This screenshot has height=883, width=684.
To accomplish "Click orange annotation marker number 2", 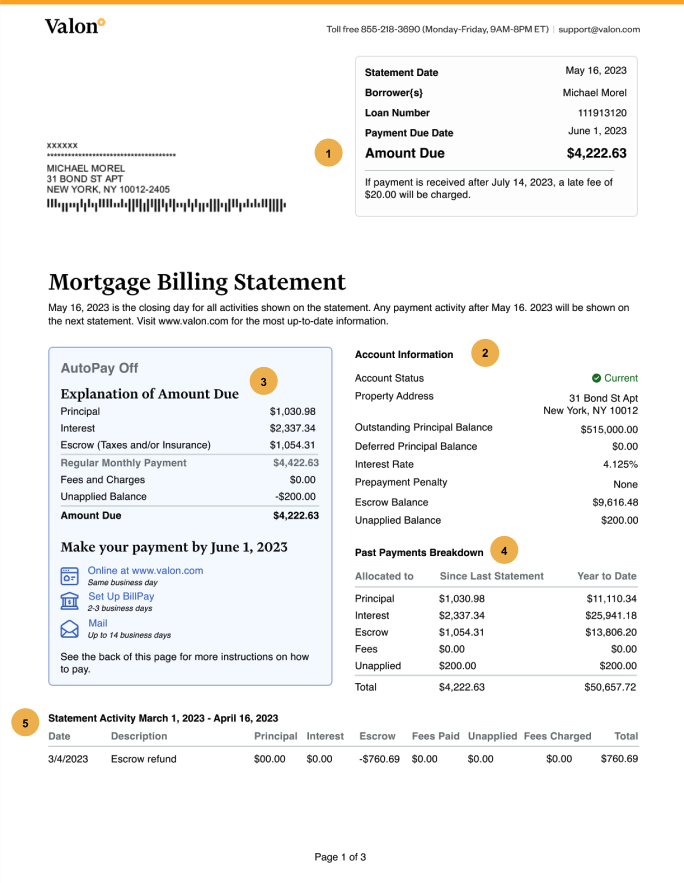I will (x=485, y=352).
